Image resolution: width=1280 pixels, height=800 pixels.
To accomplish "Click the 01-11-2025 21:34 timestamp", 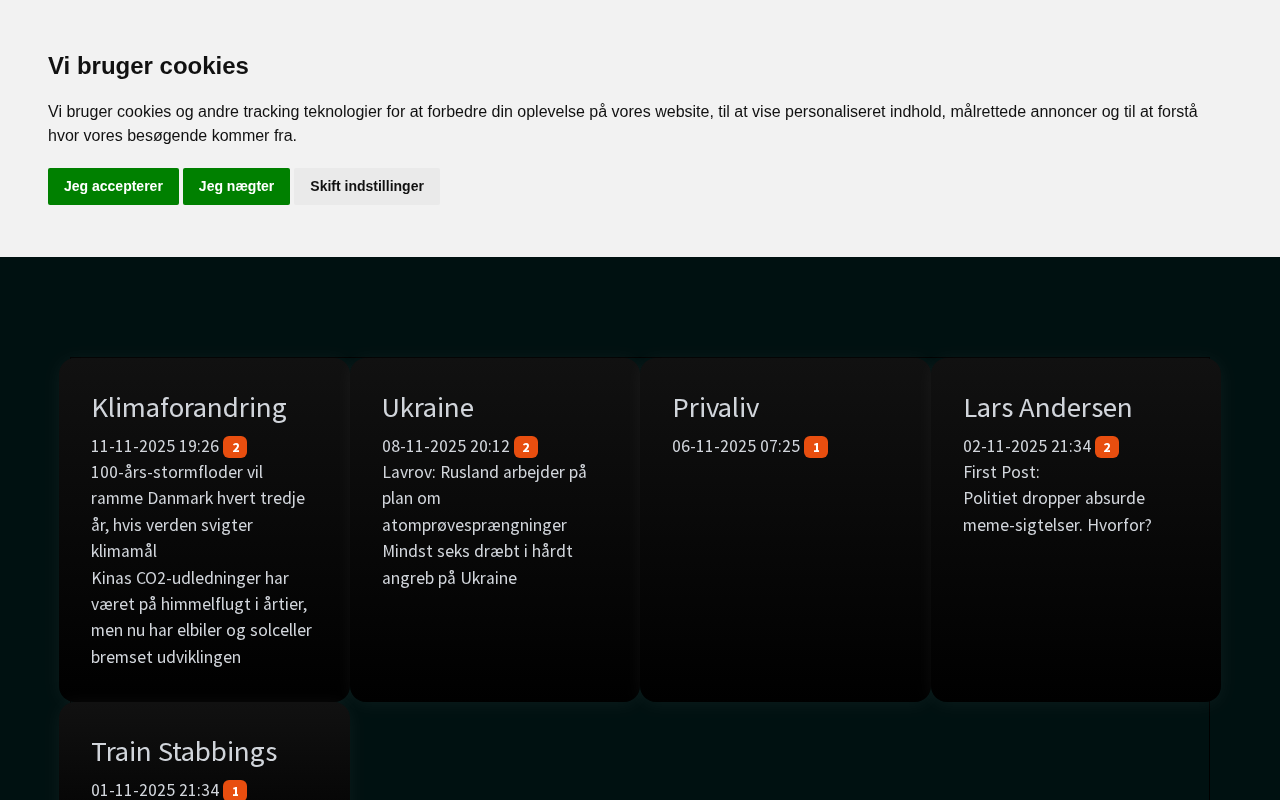I will [x=155, y=790].
